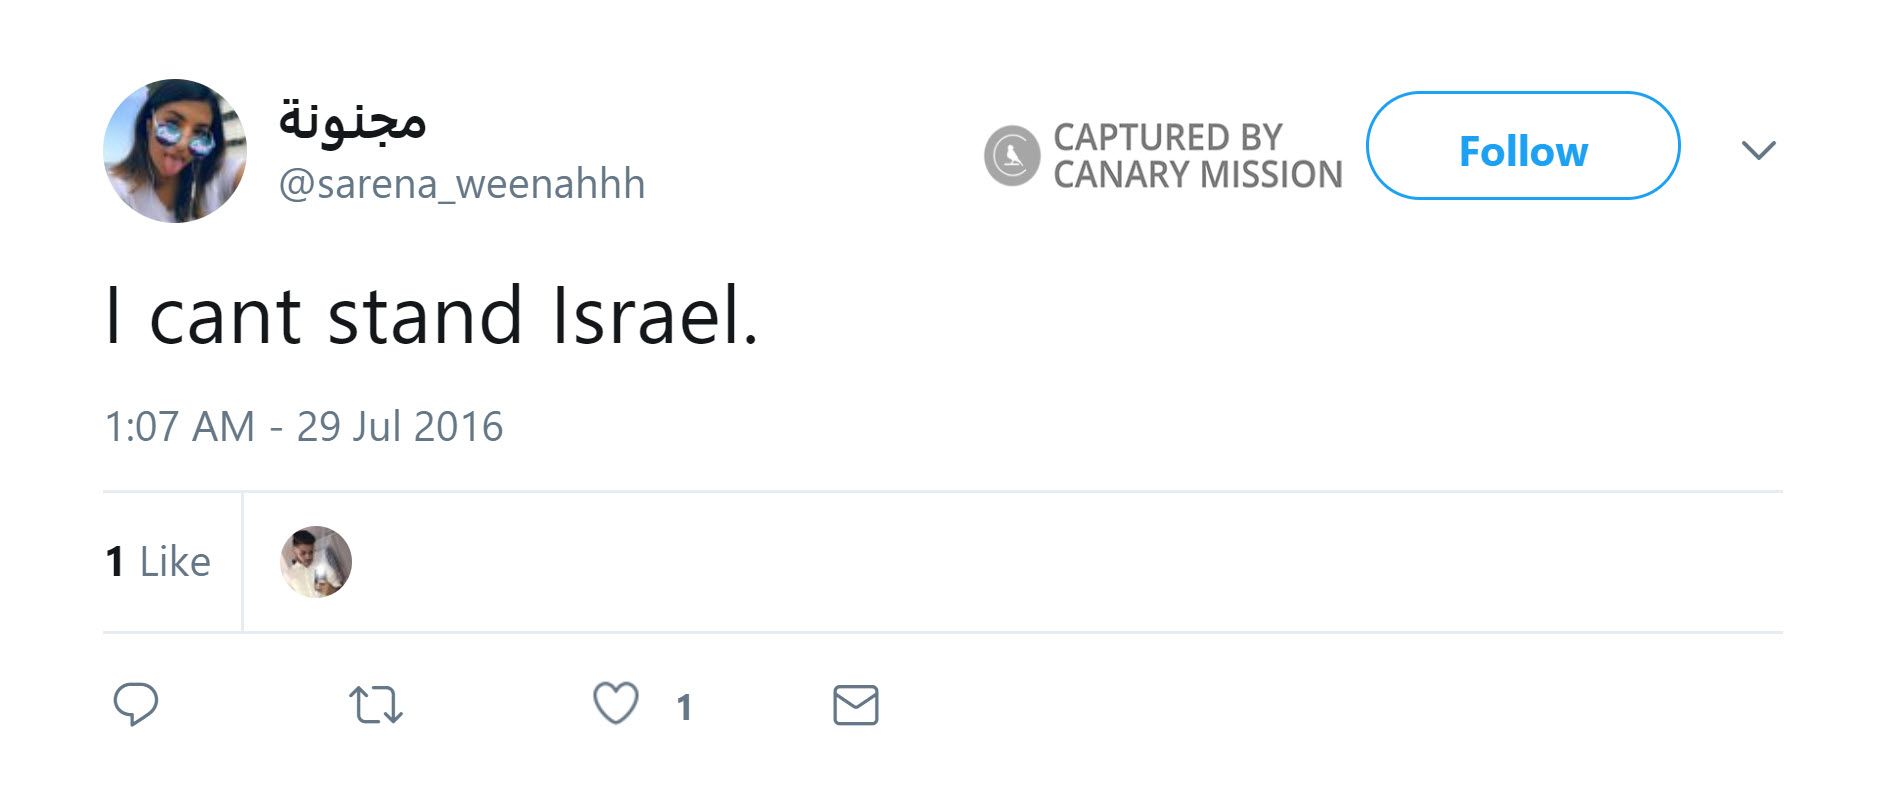Click the avatar of the user who liked
Viewport: 1883px width, 804px height.
click(x=315, y=561)
